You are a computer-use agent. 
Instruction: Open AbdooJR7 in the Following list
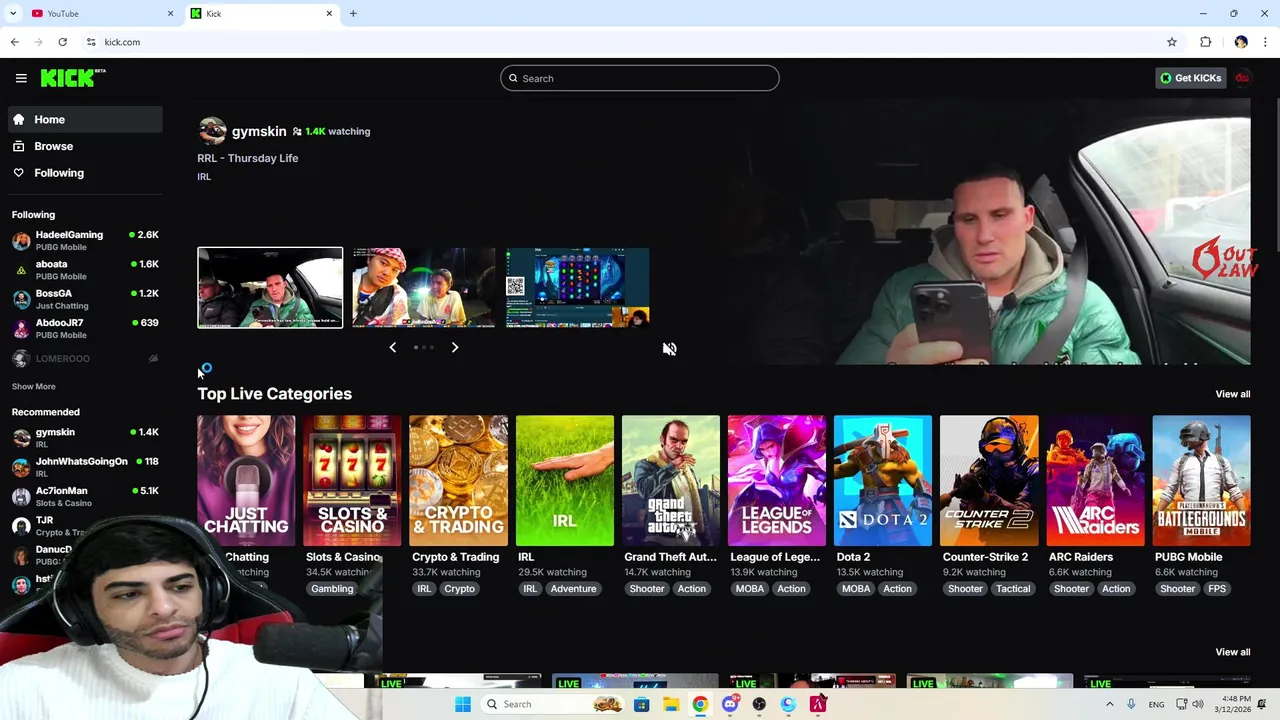(x=85, y=328)
